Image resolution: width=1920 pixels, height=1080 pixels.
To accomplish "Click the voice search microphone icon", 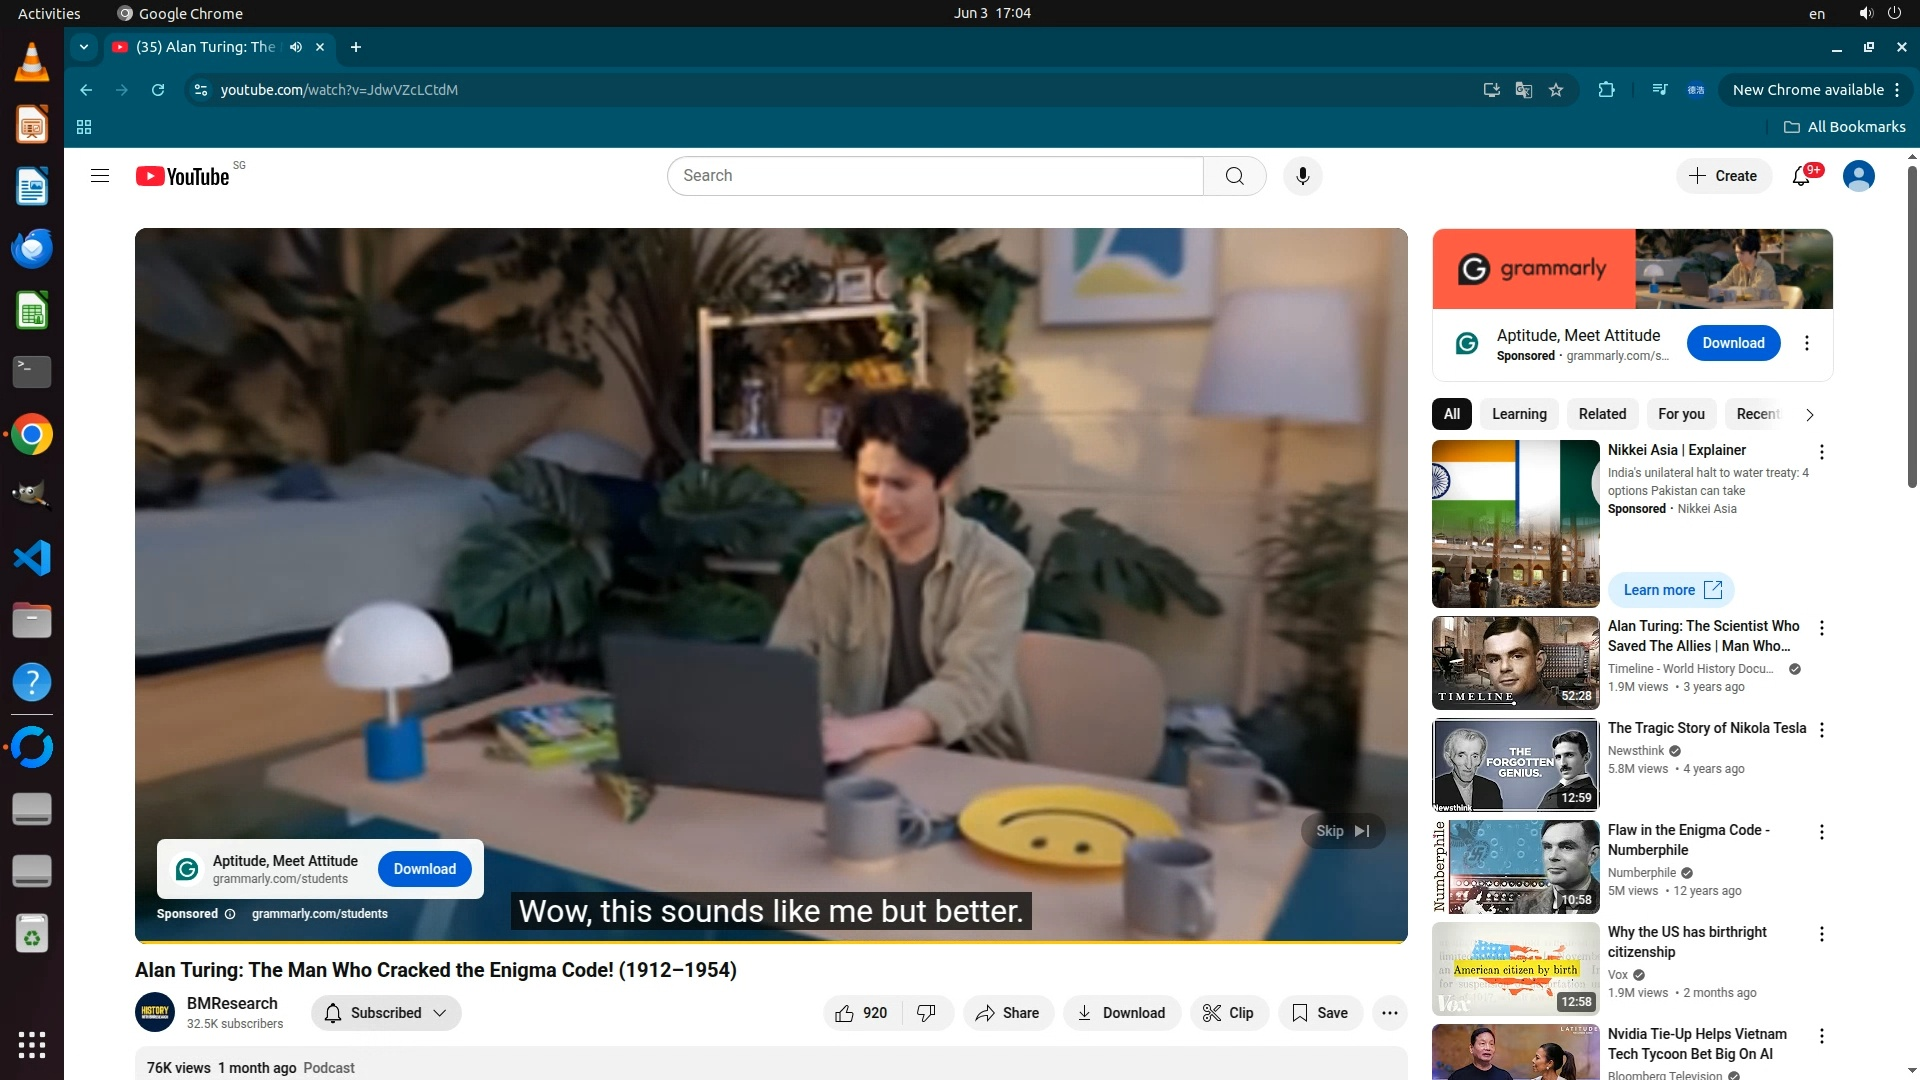I will pos(1302,176).
